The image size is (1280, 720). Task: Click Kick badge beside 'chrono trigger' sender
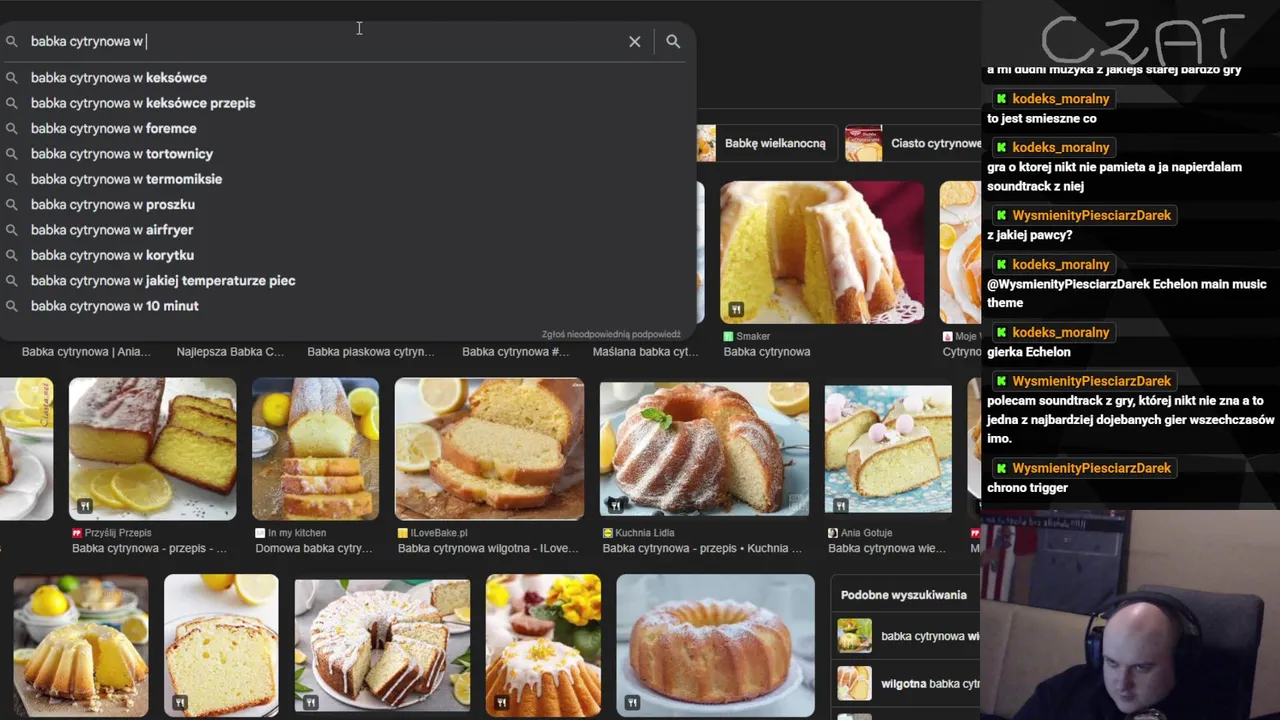click(x=1000, y=468)
